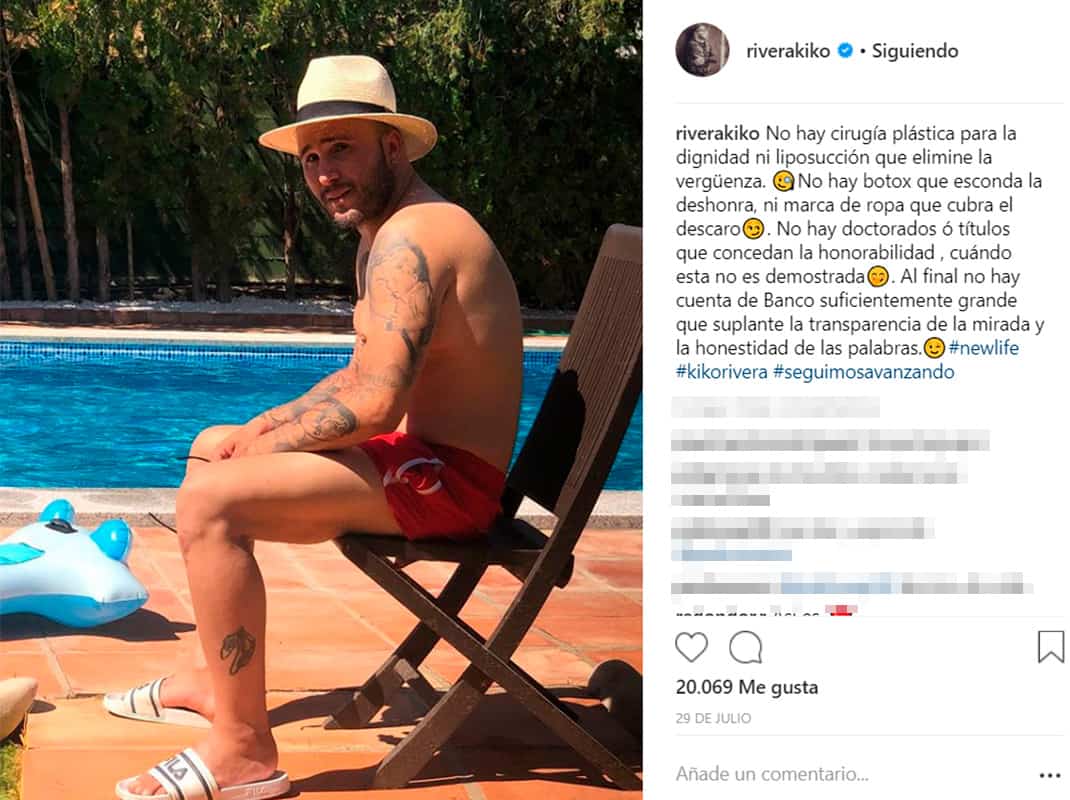The height and width of the screenshot is (800, 1070).
Task: Toggle the Siguiendo following button
Action: 914,51
